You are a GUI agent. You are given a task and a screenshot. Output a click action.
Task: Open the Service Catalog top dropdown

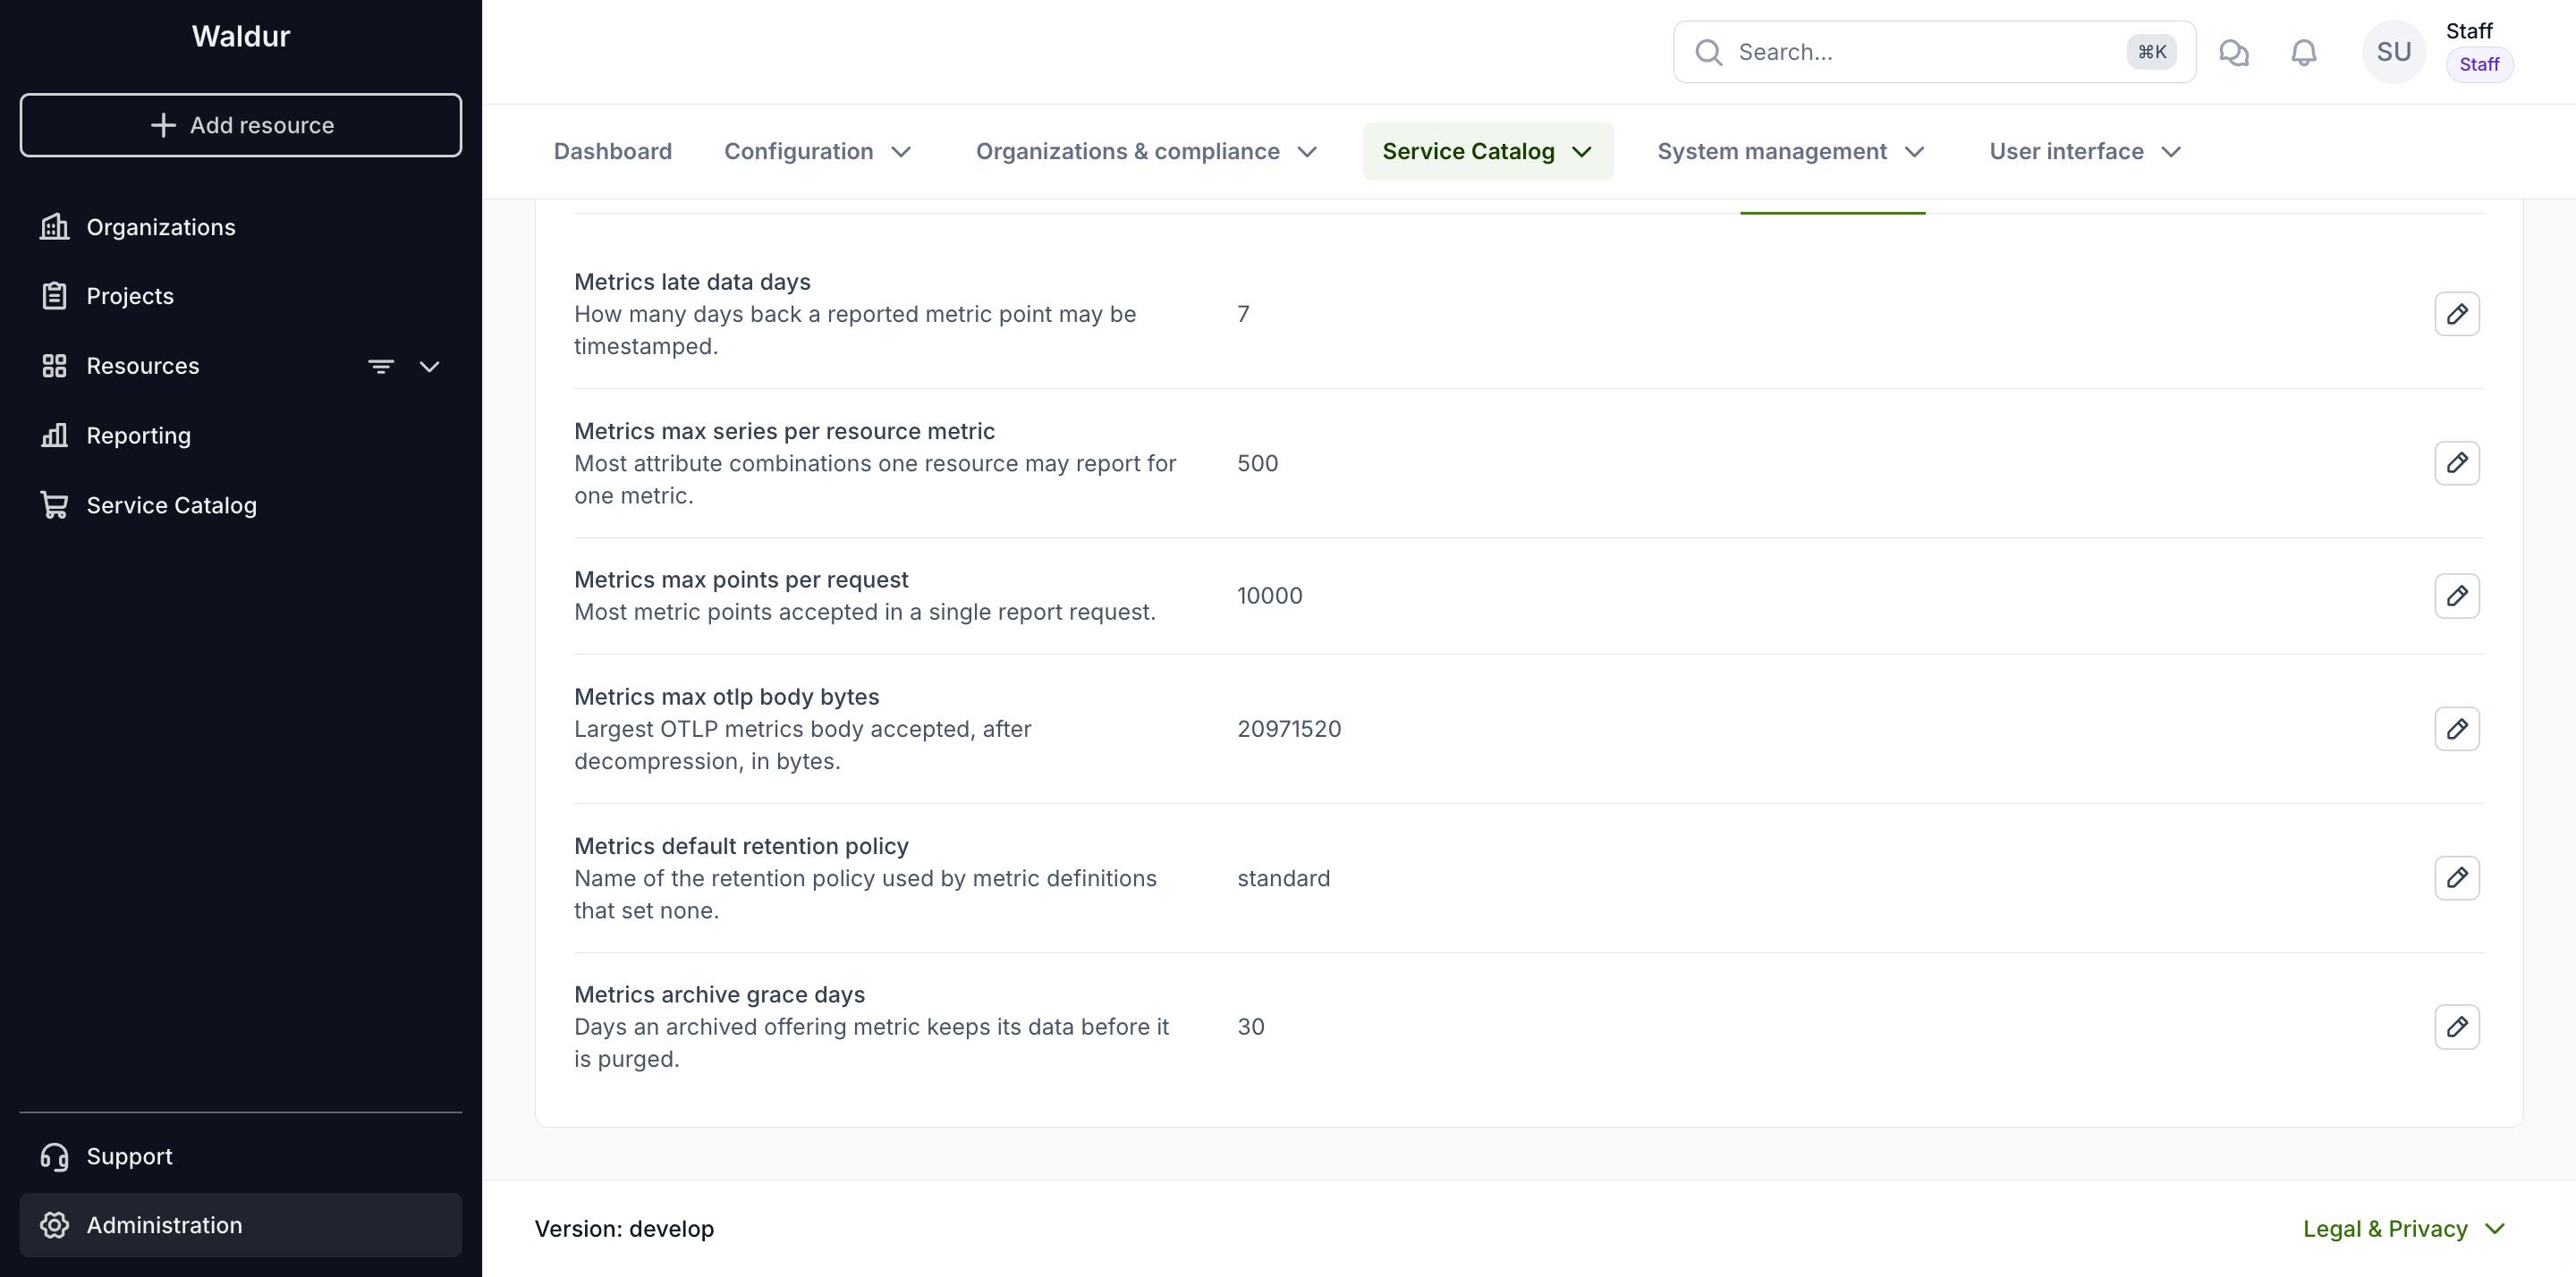tap(1487, 152)
